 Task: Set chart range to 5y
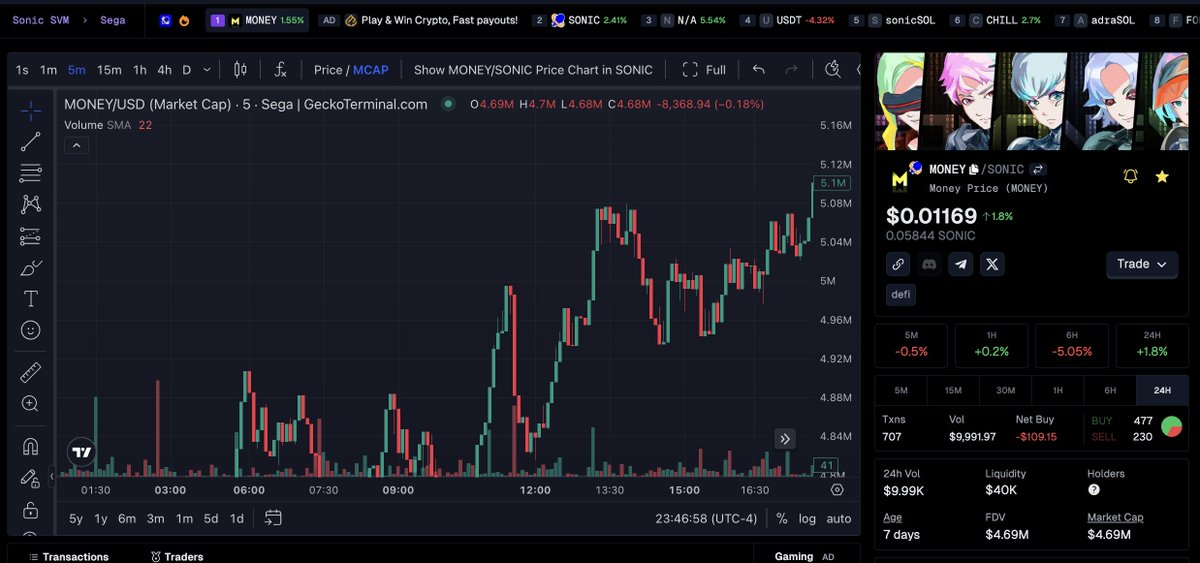coord(76,518)
